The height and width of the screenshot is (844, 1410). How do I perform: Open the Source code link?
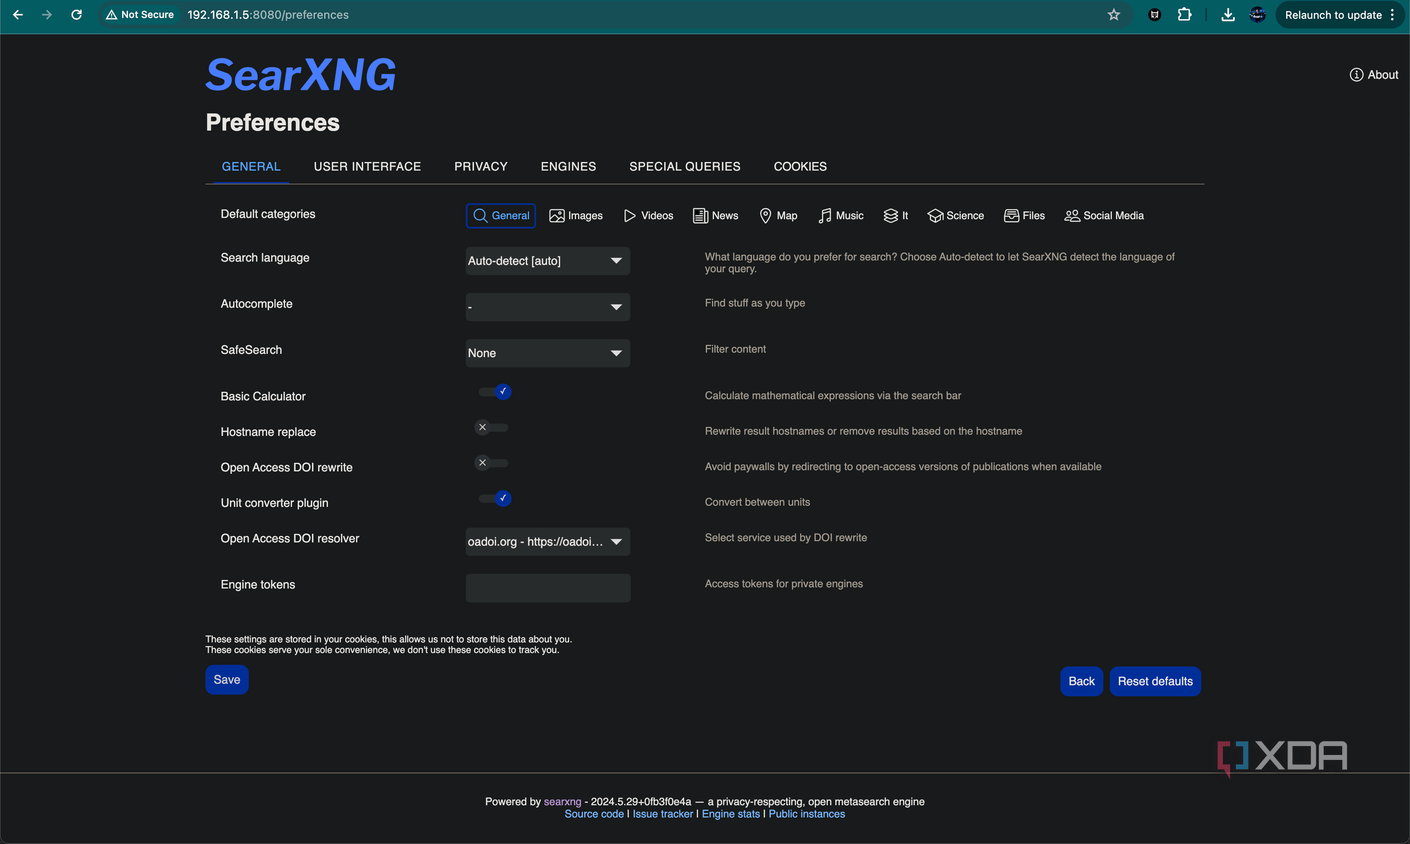pyautogui.click(x=594, y=814)
